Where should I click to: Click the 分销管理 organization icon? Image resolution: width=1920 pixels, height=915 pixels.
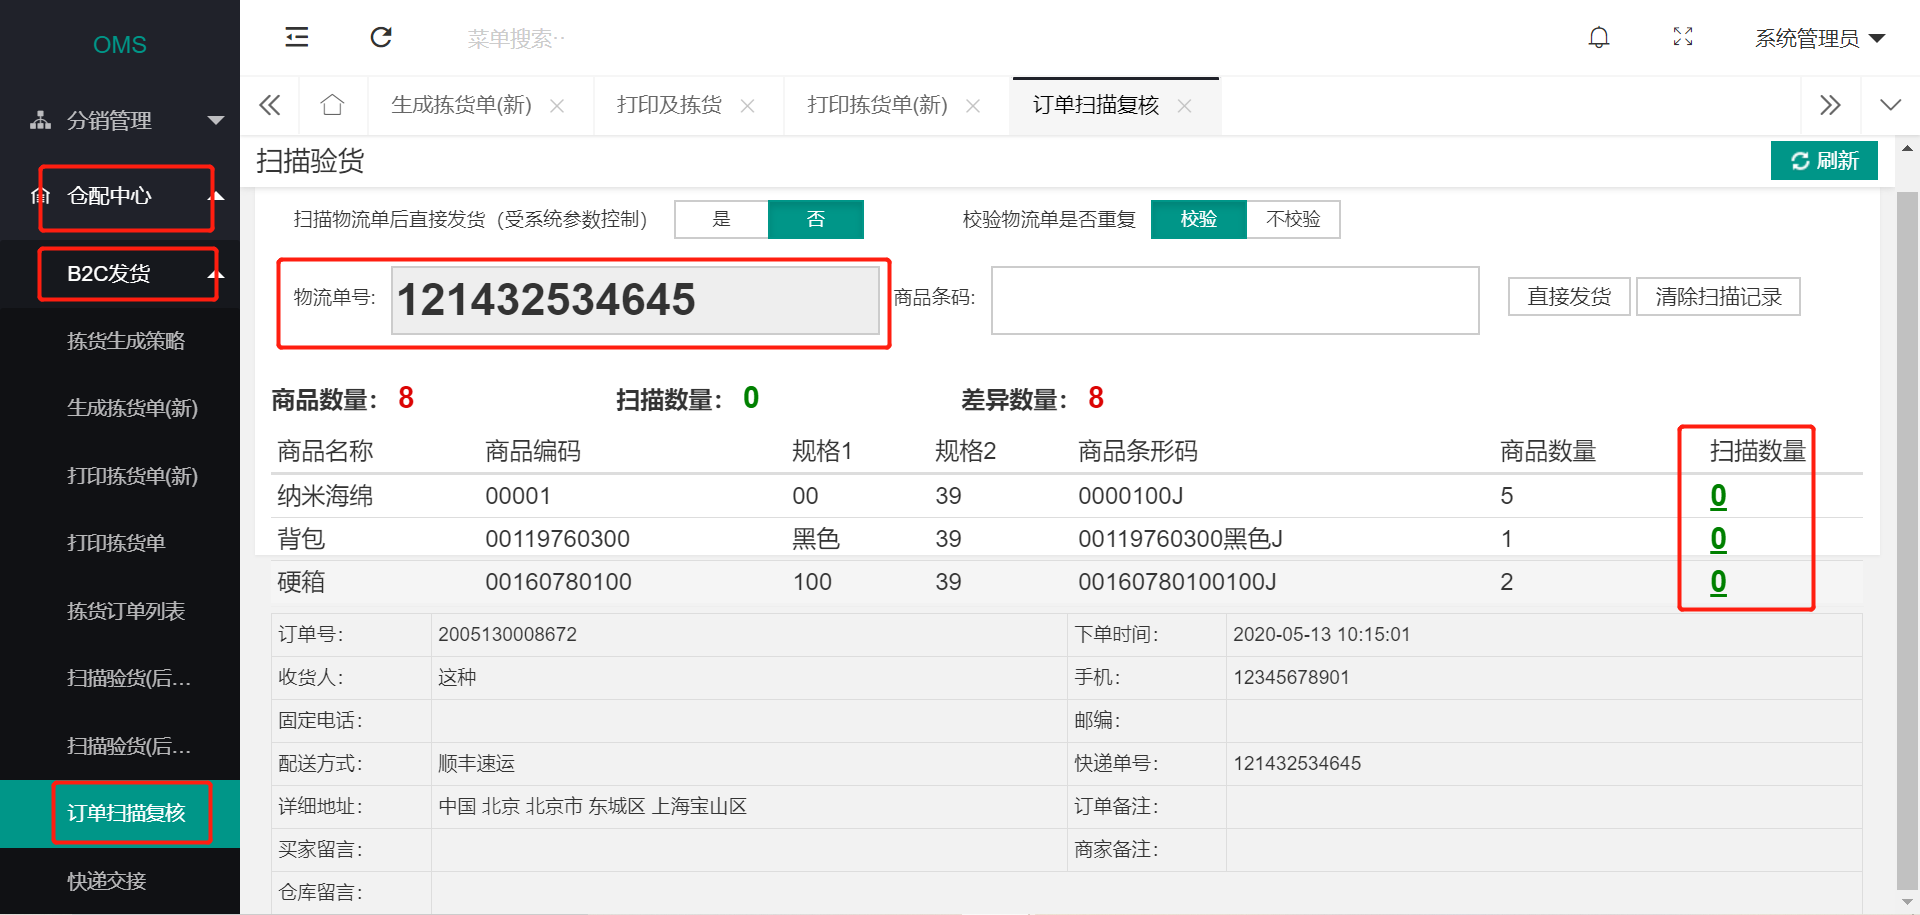40,120
